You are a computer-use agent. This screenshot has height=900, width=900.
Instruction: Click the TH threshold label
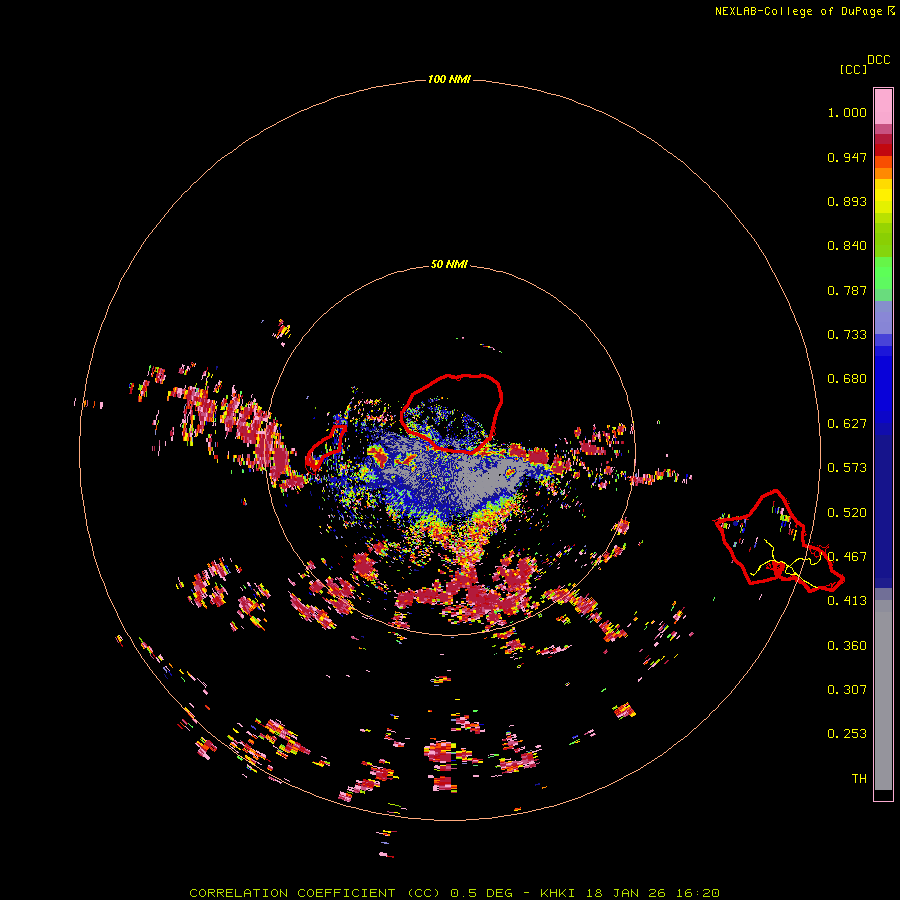pos(859,779)
